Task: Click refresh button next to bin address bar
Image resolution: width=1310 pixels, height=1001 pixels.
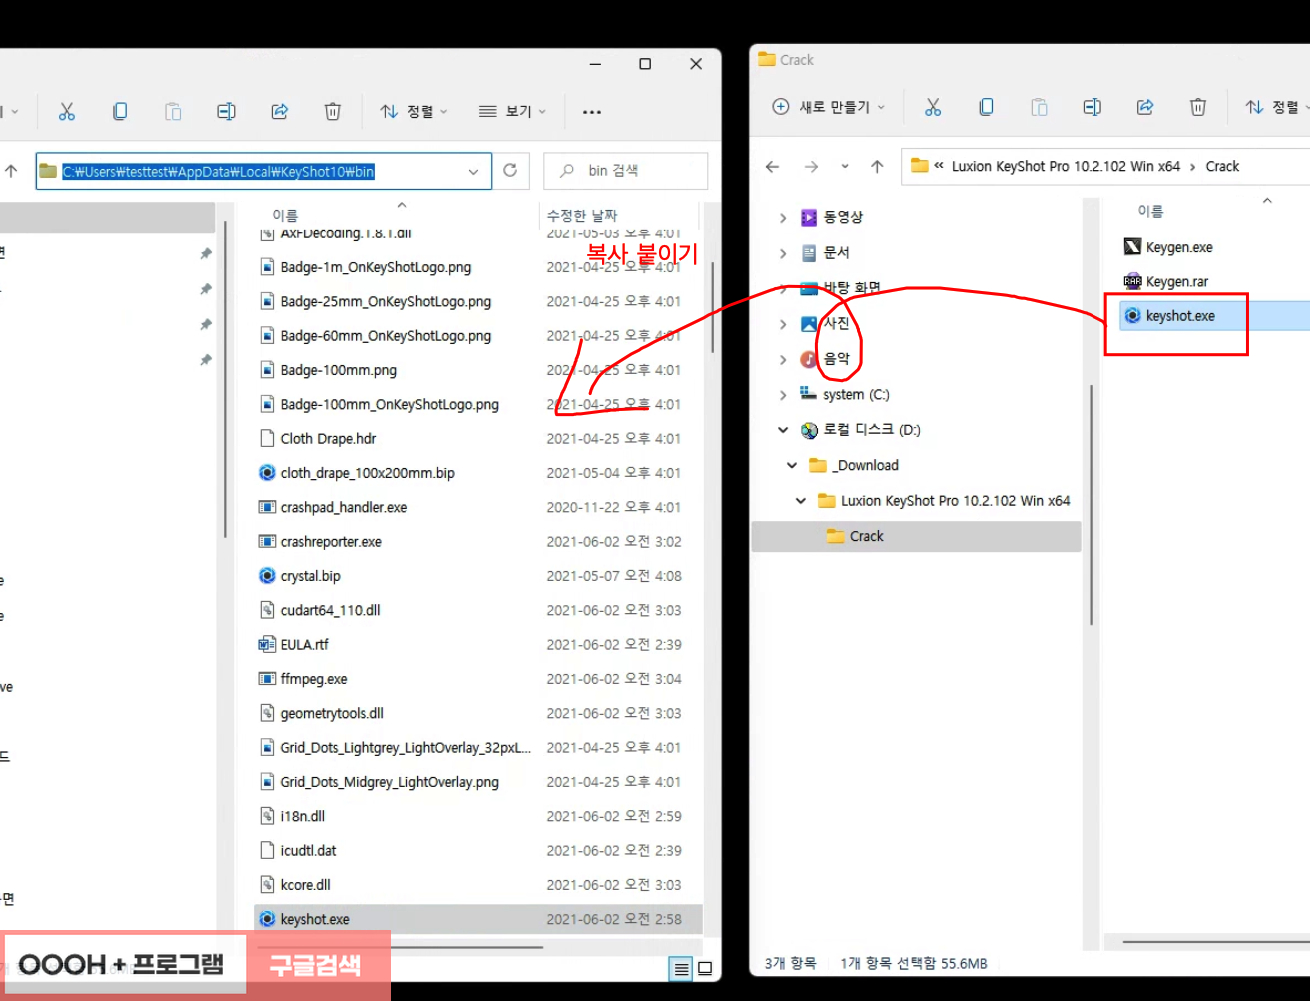Action: tap(510, 171)
